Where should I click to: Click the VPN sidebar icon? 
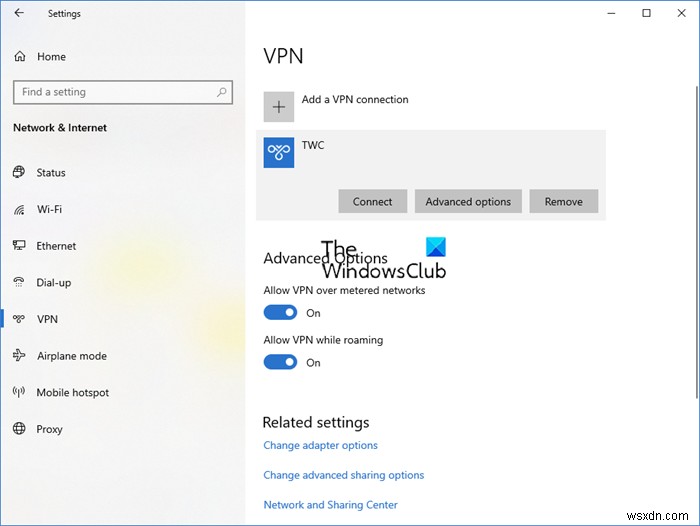pos(19,318)
